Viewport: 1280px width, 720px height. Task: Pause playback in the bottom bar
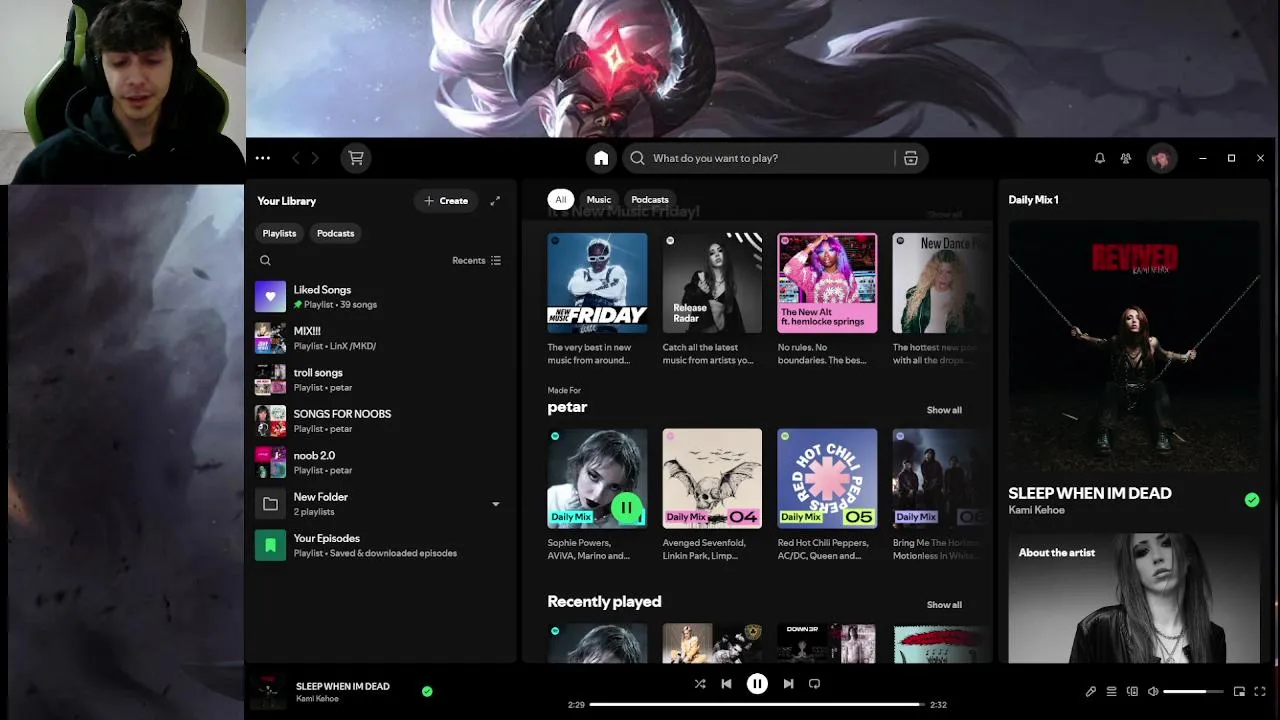point(757,684)
